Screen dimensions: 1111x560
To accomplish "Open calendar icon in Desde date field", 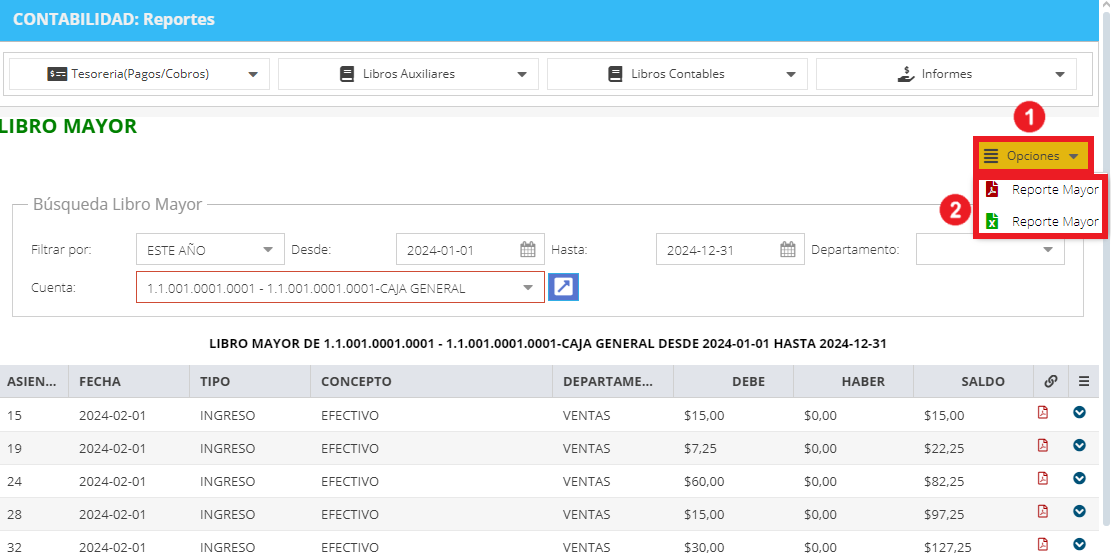I will click(528, 250).
